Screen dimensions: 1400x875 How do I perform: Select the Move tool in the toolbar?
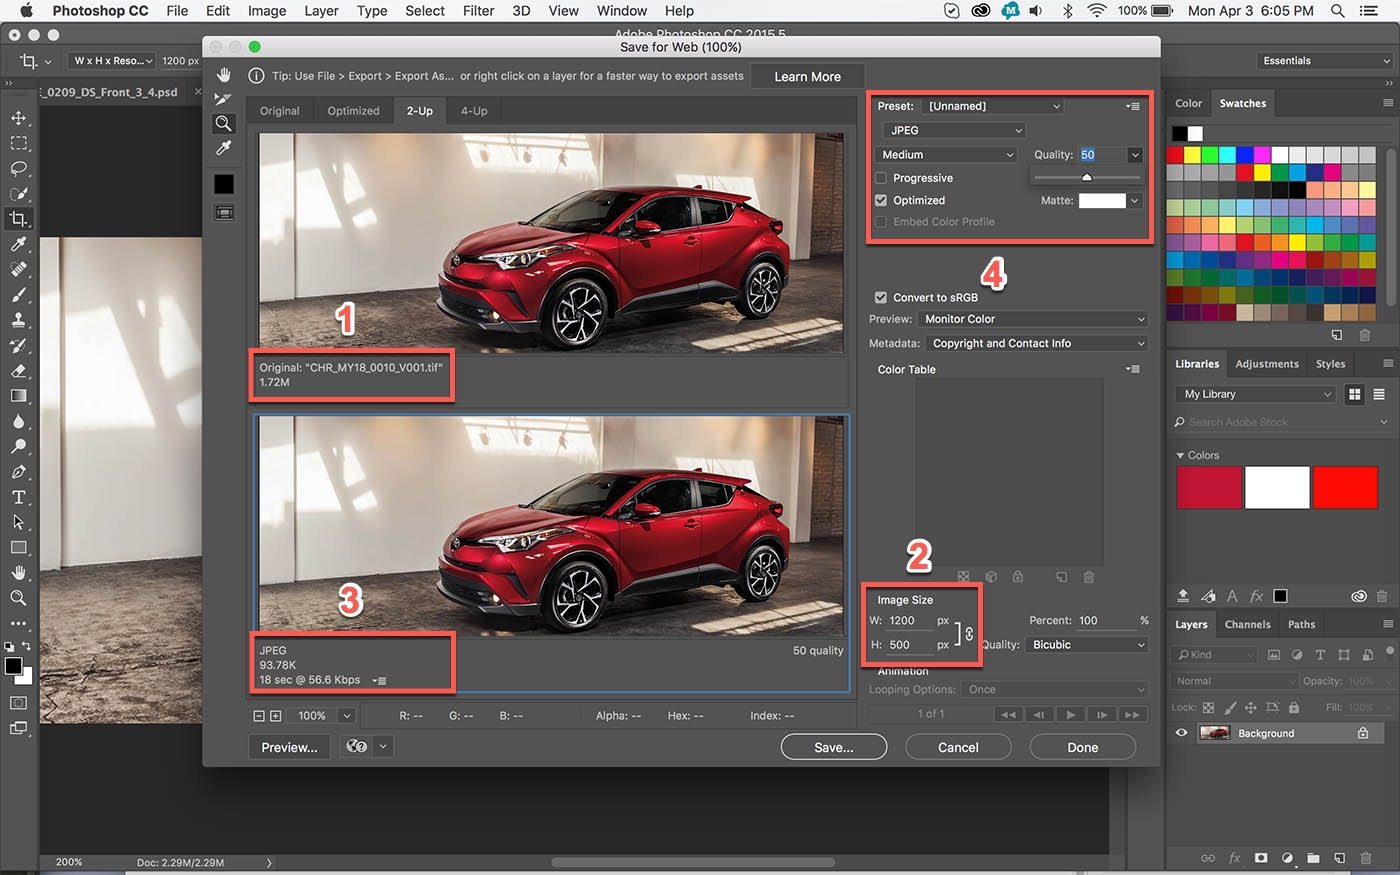pos(18,118)
